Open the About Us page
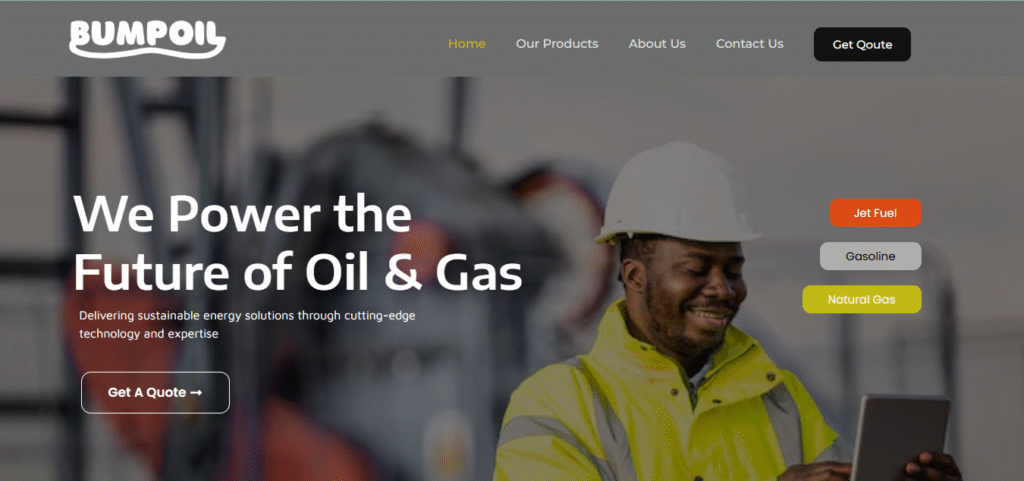 coord(657,44)
